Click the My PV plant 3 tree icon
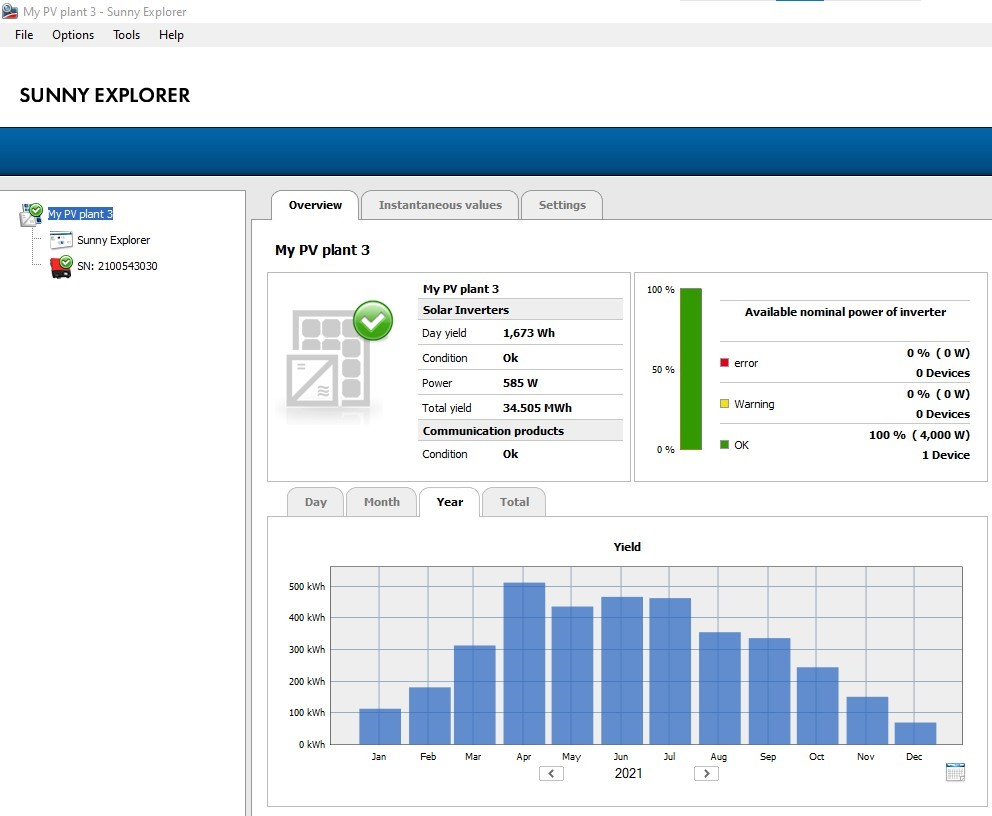 click(31, 214)
